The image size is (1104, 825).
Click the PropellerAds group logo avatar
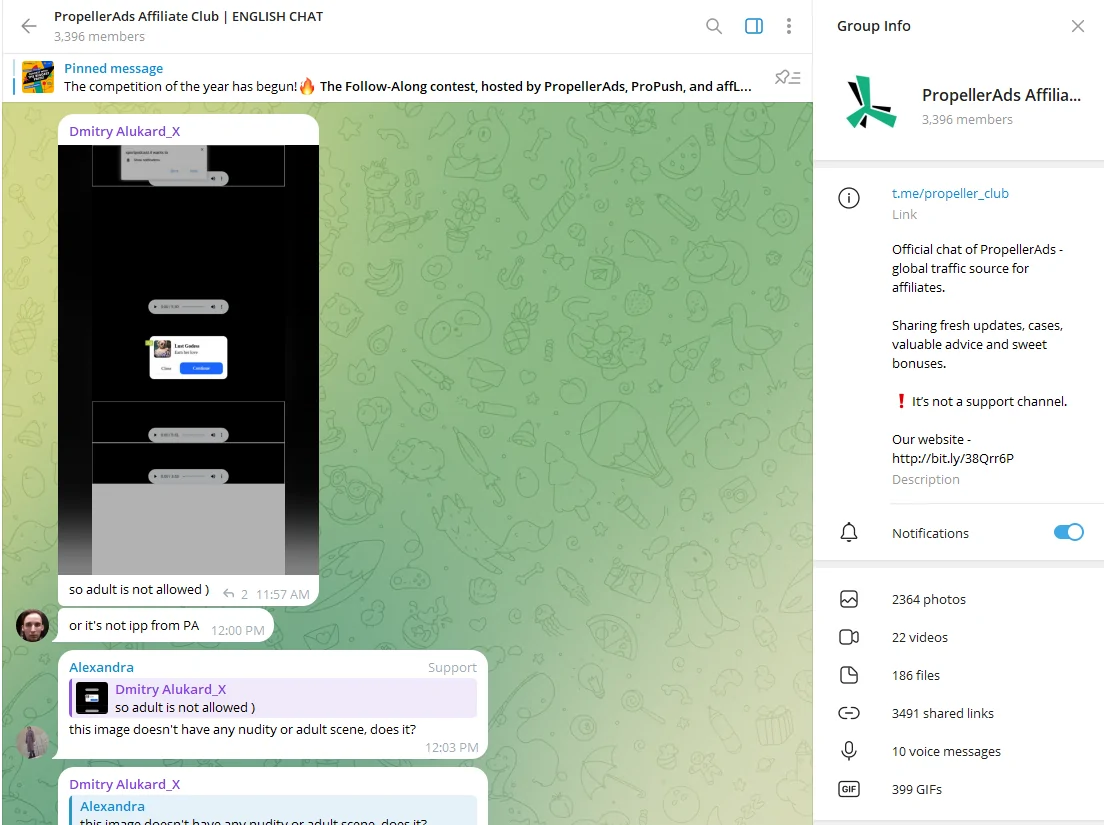coord(871,102)
